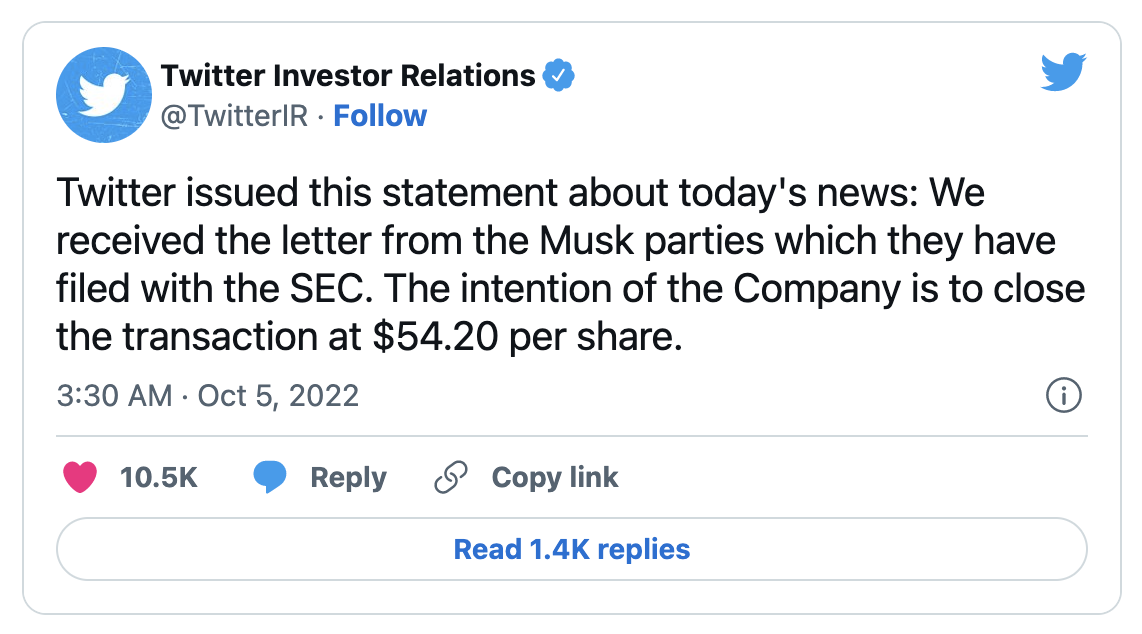Viewport: 1142px width, 634px height.
Task: Click the $54.20 price in the tweet
Action: click(435, 337)
